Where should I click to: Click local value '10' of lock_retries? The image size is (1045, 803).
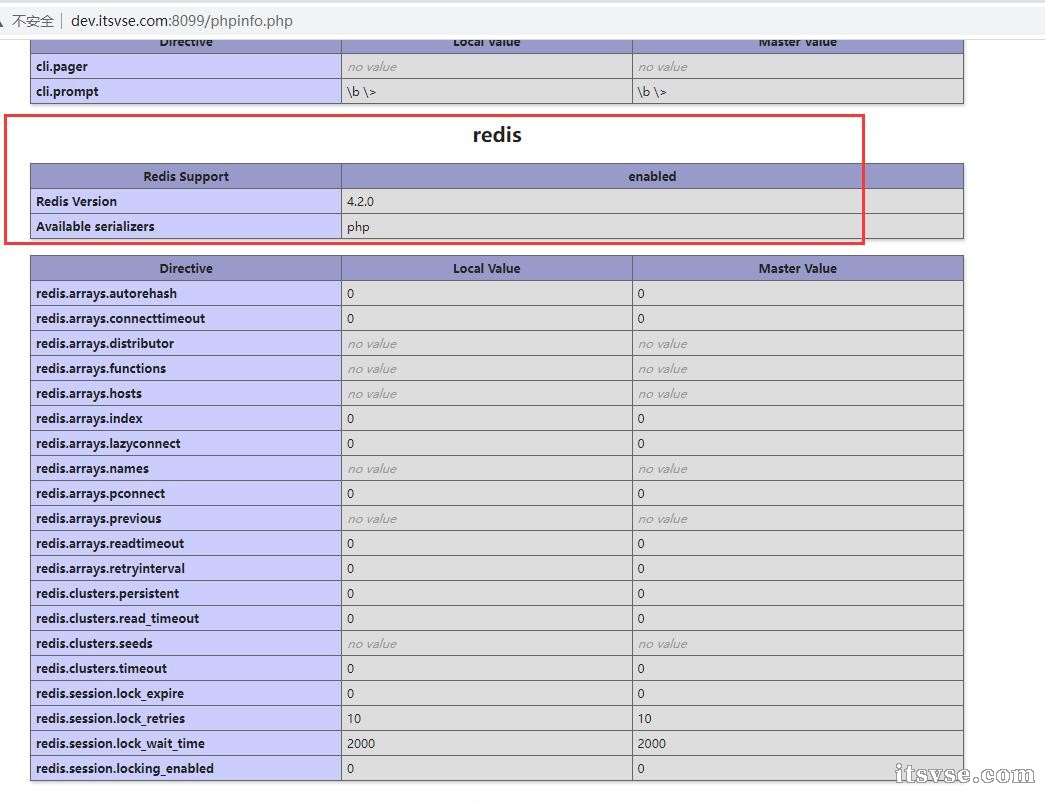(x=354, y=718)
